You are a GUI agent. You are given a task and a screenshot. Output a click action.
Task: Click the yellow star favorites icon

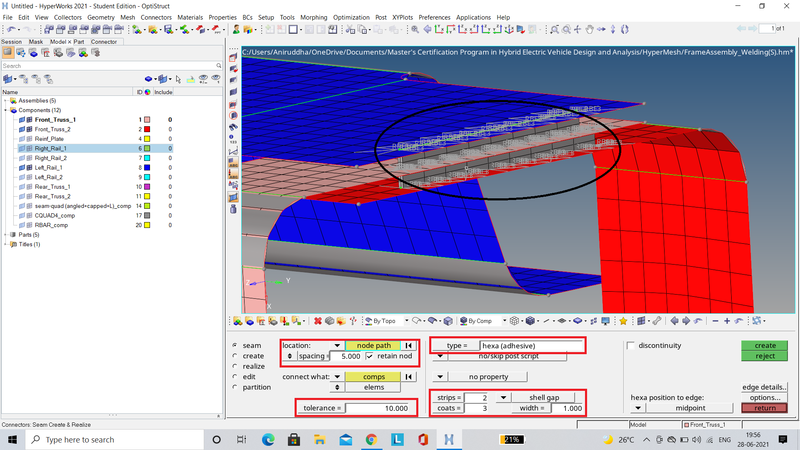622,321
